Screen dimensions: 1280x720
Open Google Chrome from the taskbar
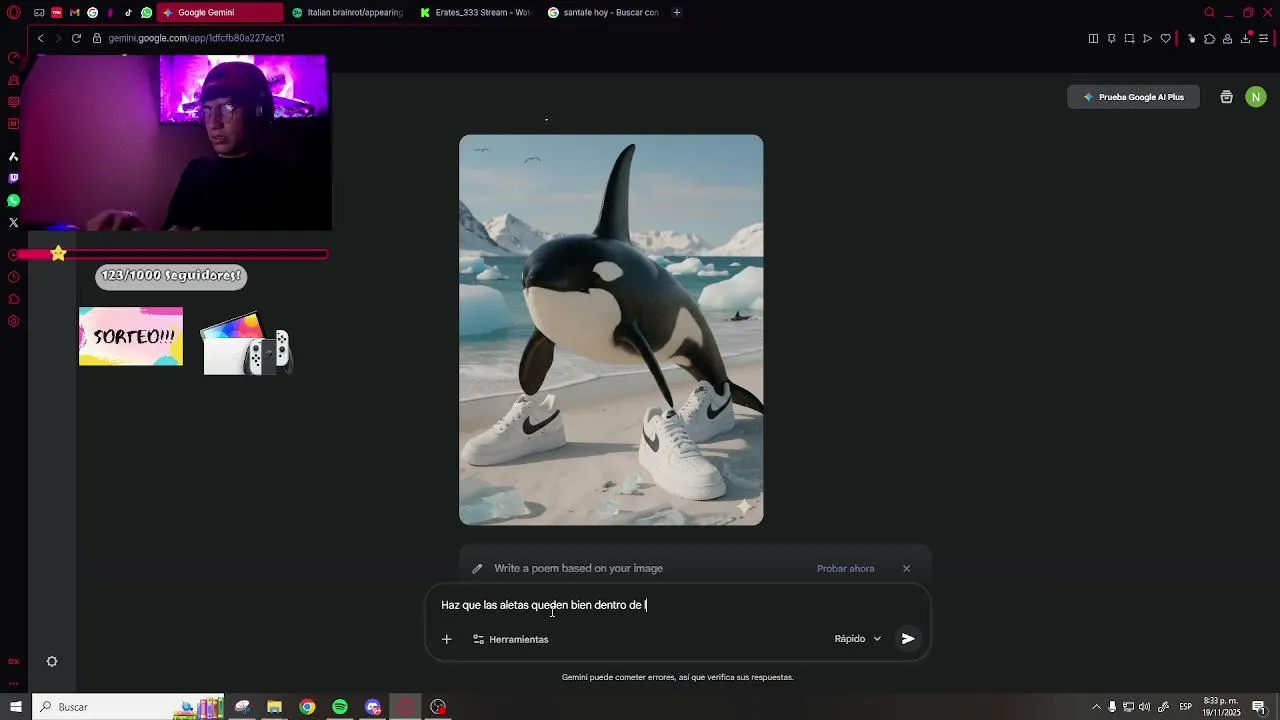[307, 707]
